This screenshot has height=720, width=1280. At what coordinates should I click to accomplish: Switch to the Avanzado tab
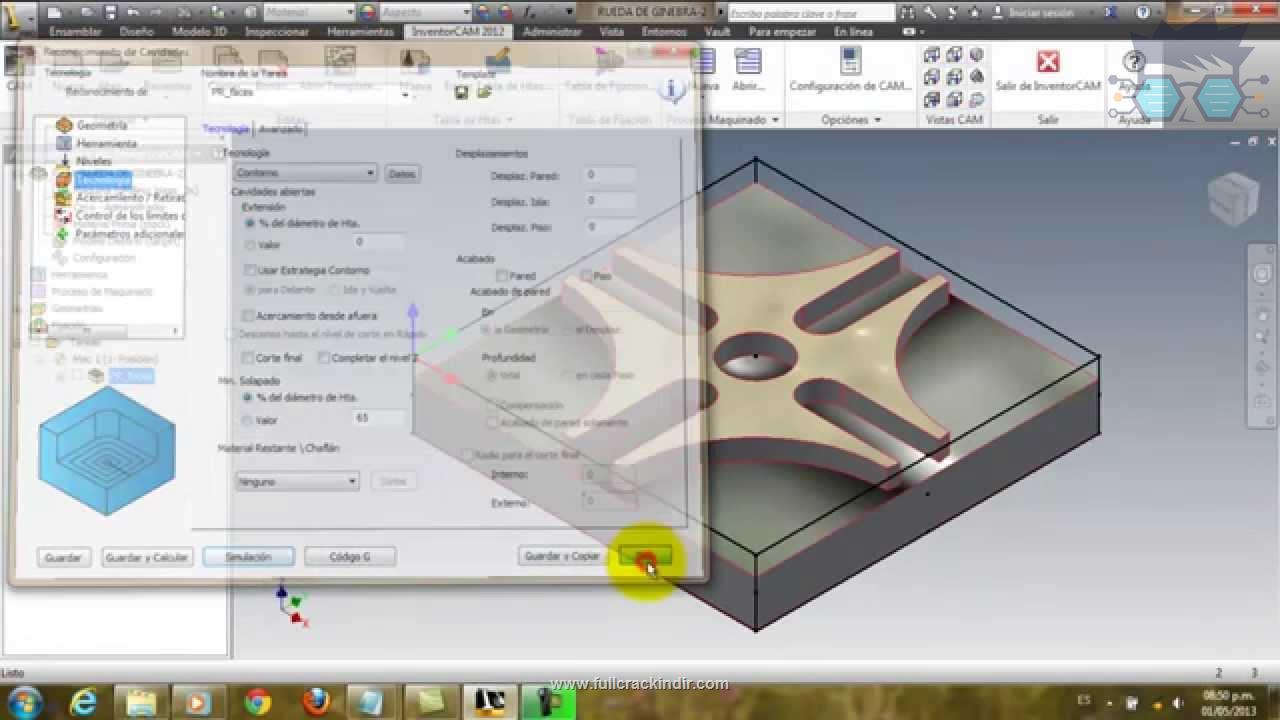(281, 129)
